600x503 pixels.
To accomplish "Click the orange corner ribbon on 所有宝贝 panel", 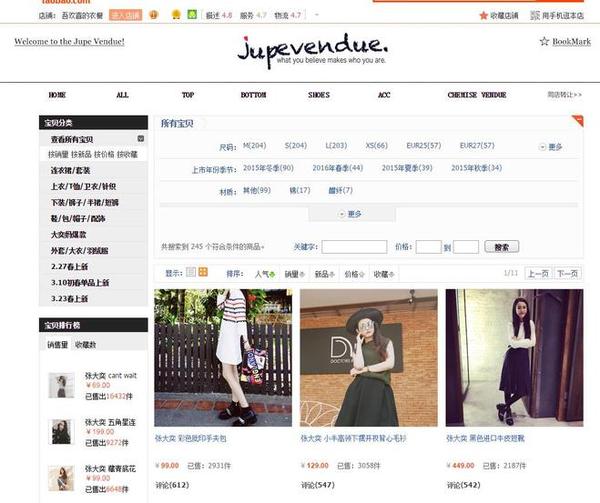I will point(578,120).
